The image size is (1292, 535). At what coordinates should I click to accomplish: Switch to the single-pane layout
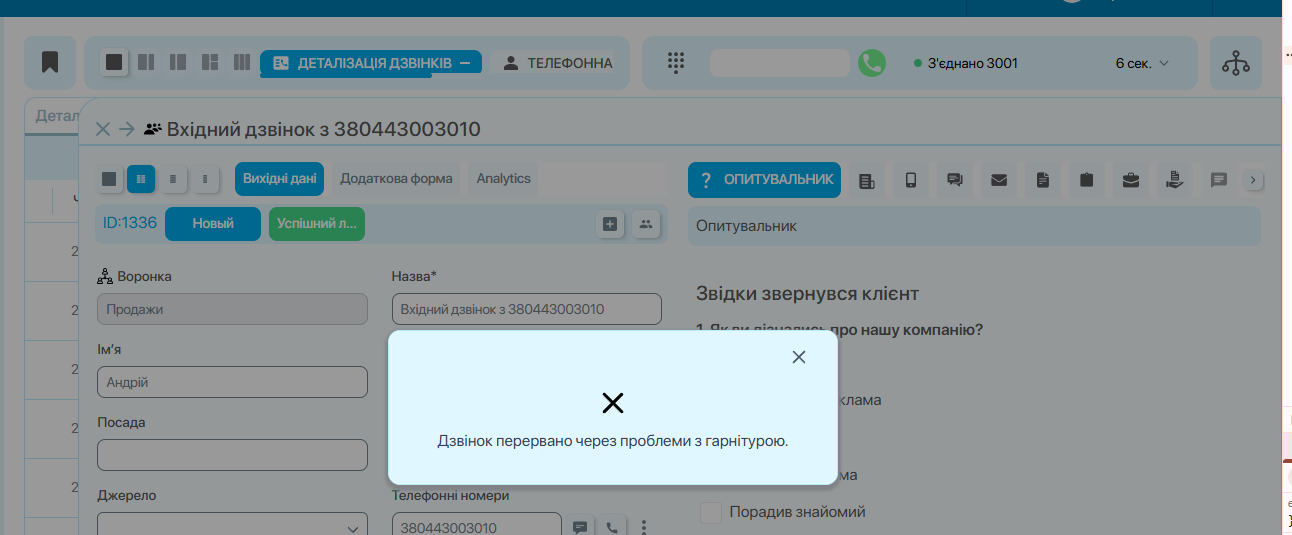click(x=114, y=62)
